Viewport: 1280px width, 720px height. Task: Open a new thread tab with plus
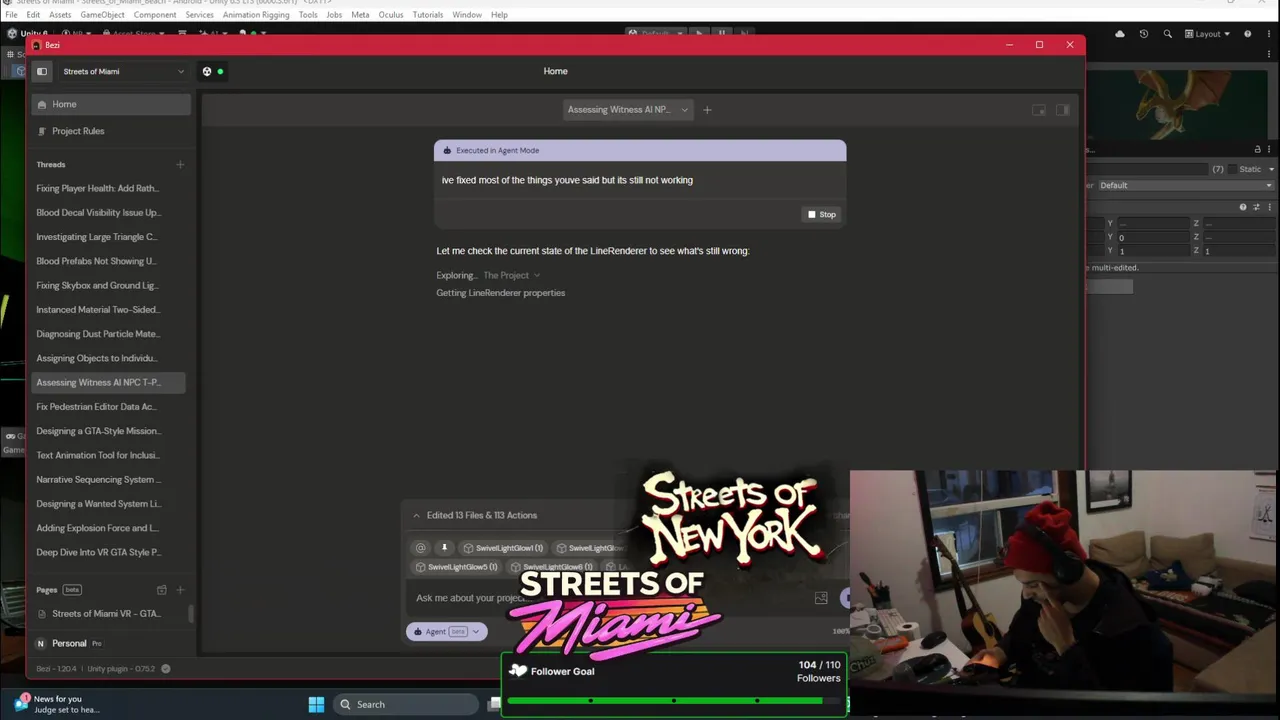(x=707, y=110)
